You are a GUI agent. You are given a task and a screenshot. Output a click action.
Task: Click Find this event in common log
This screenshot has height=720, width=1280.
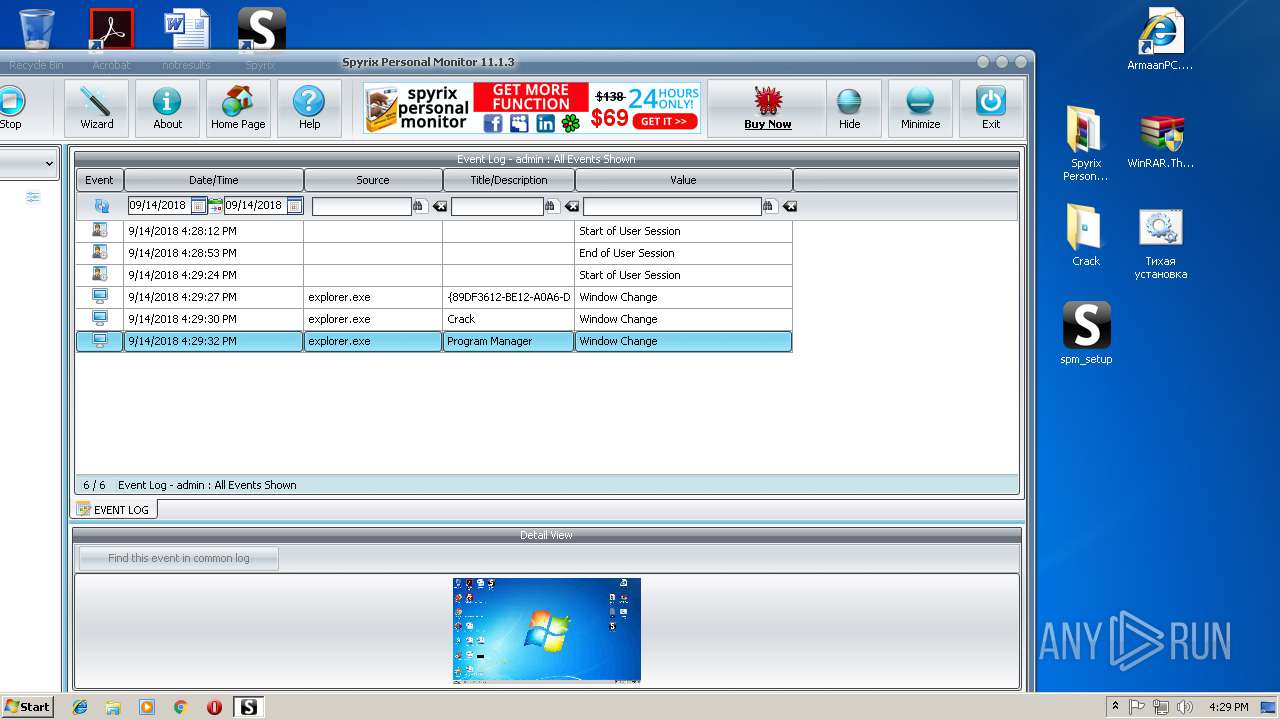tap(179, 558)
